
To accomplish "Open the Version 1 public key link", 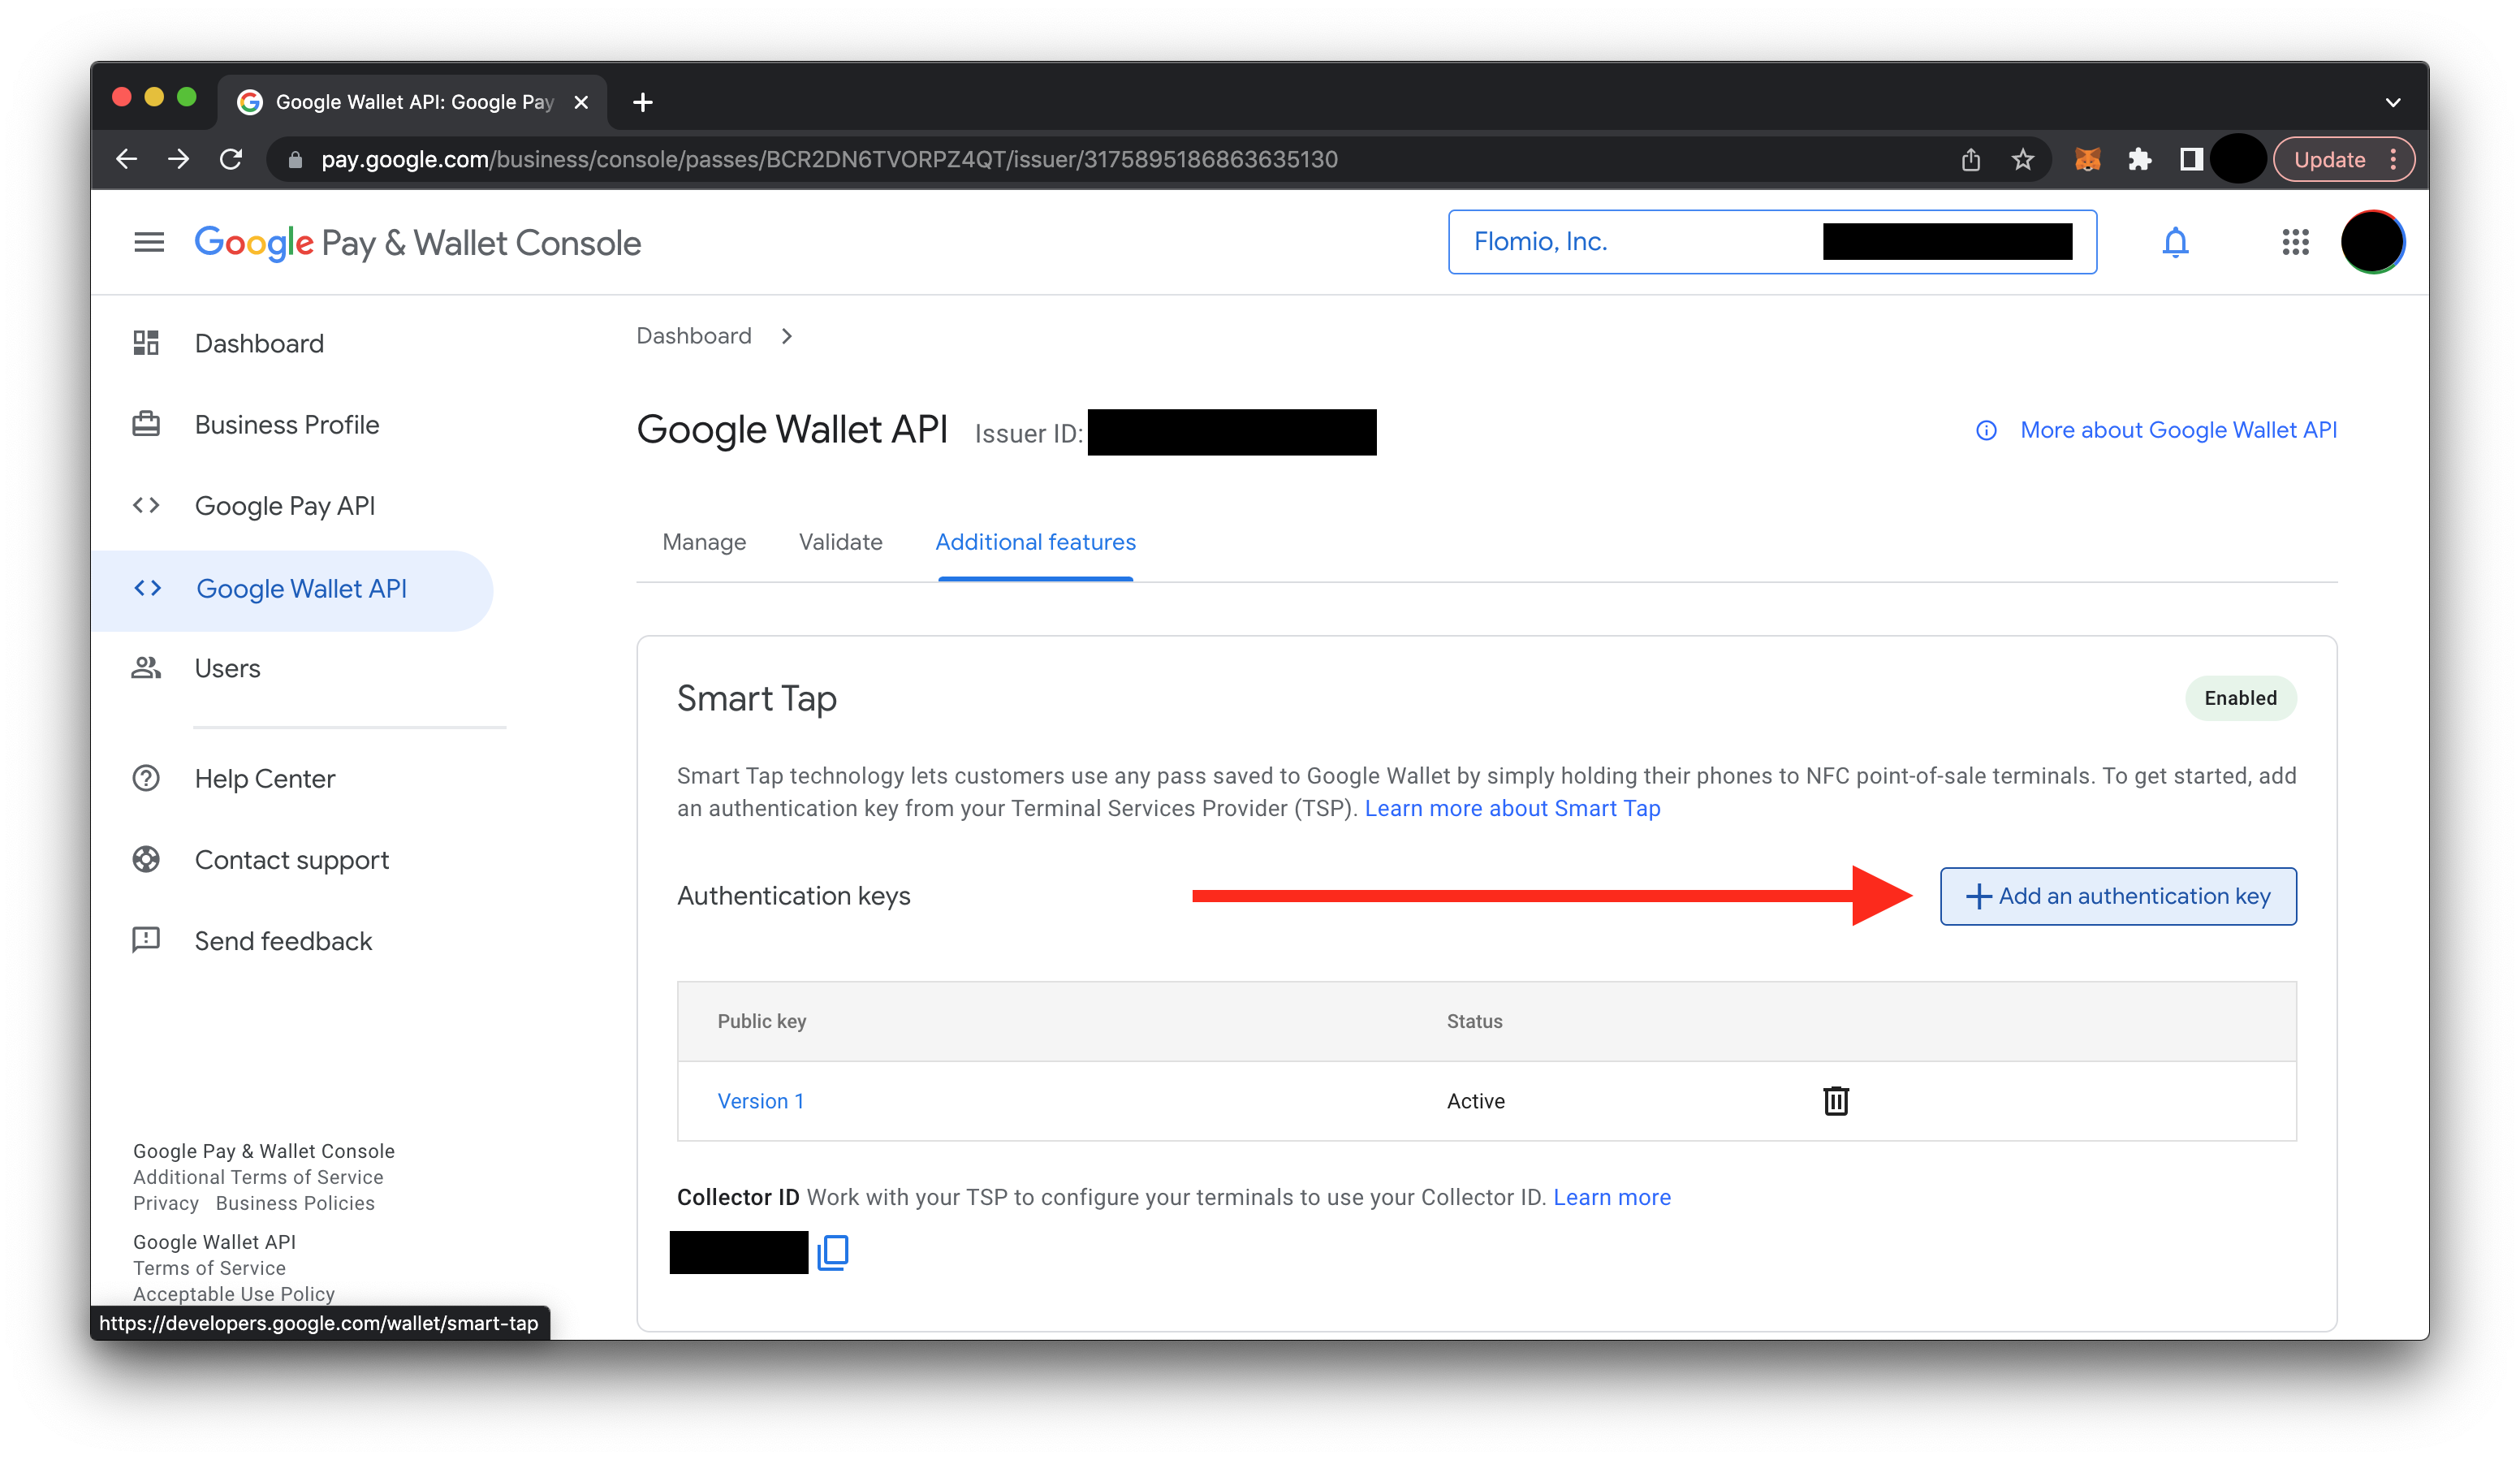I will pos(760,1101).
